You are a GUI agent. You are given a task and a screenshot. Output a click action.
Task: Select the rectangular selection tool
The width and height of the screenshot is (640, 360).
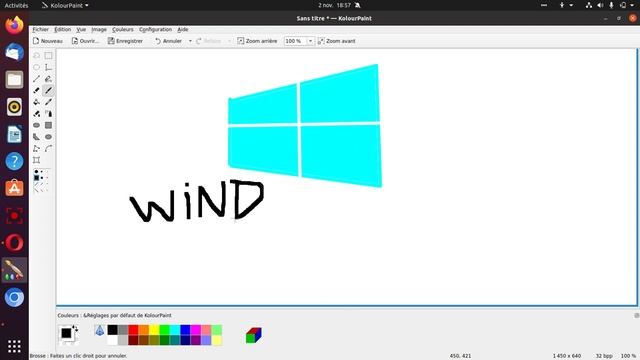[48, 56]
